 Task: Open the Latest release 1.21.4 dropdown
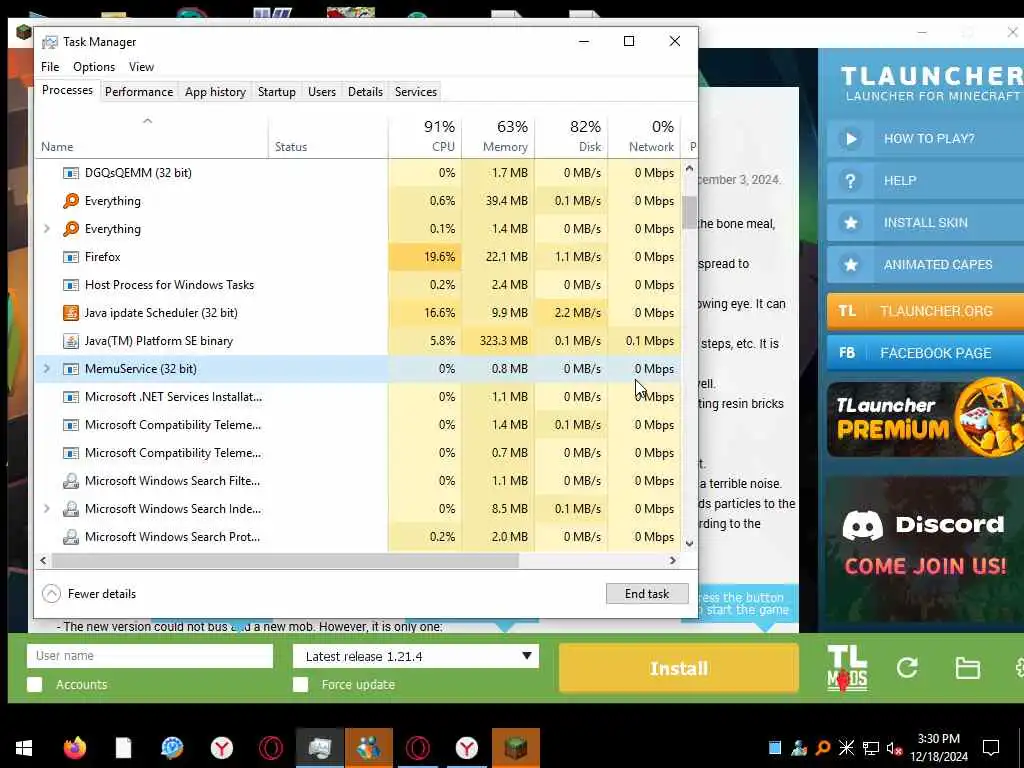(x=415, y=656)
